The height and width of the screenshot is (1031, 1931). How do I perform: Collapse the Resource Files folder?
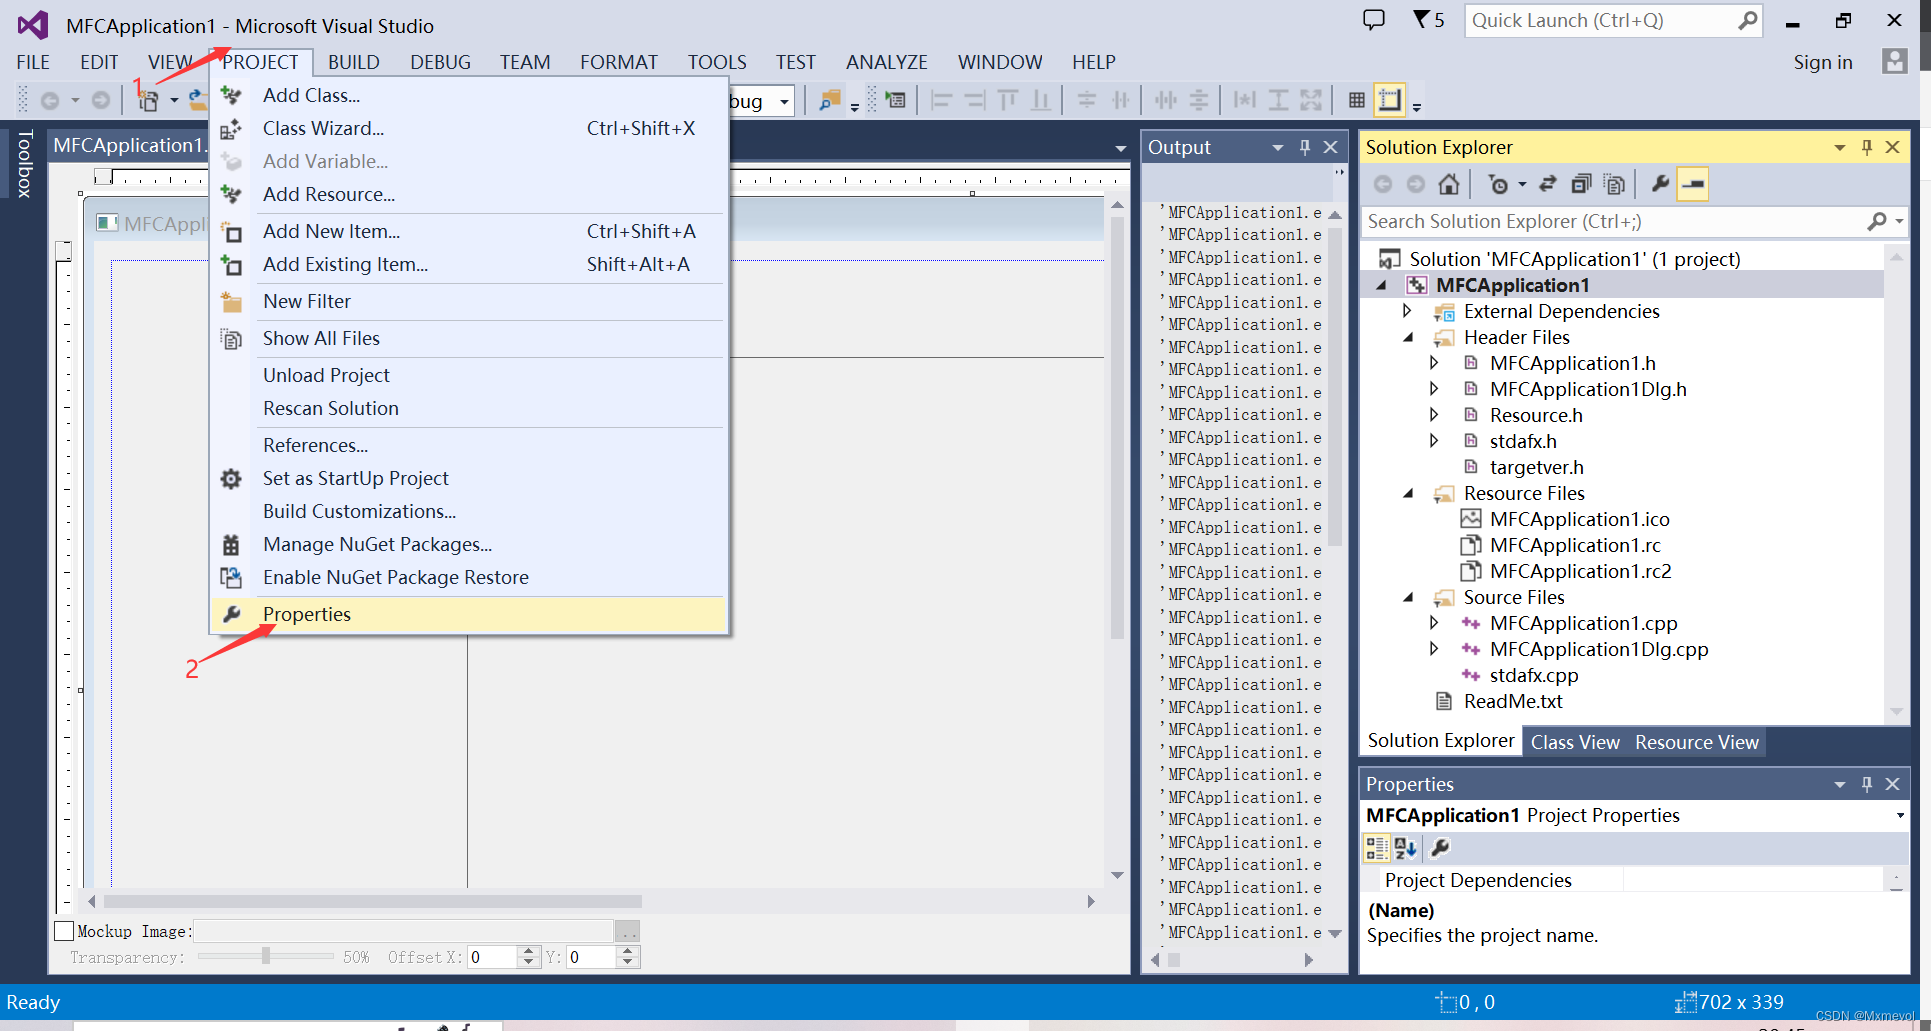coord(1408,493)
